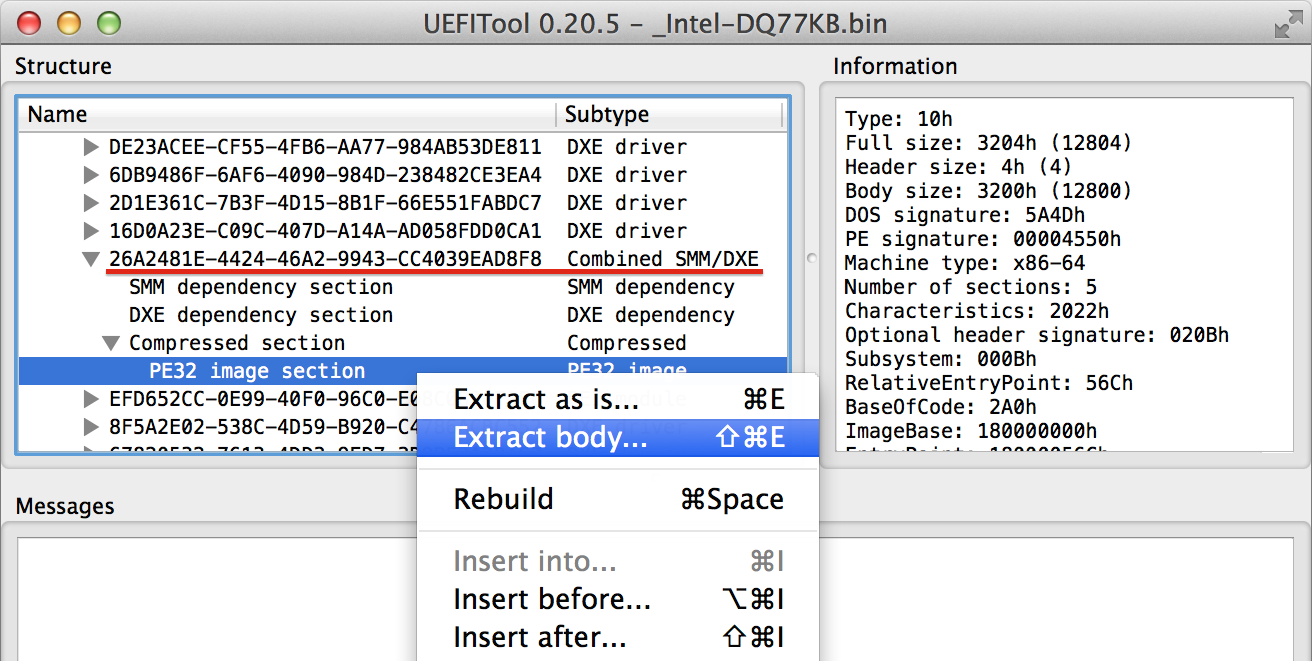
Task: Click the BaseOfCode: 2A0h line
Action: pos(940,407)
